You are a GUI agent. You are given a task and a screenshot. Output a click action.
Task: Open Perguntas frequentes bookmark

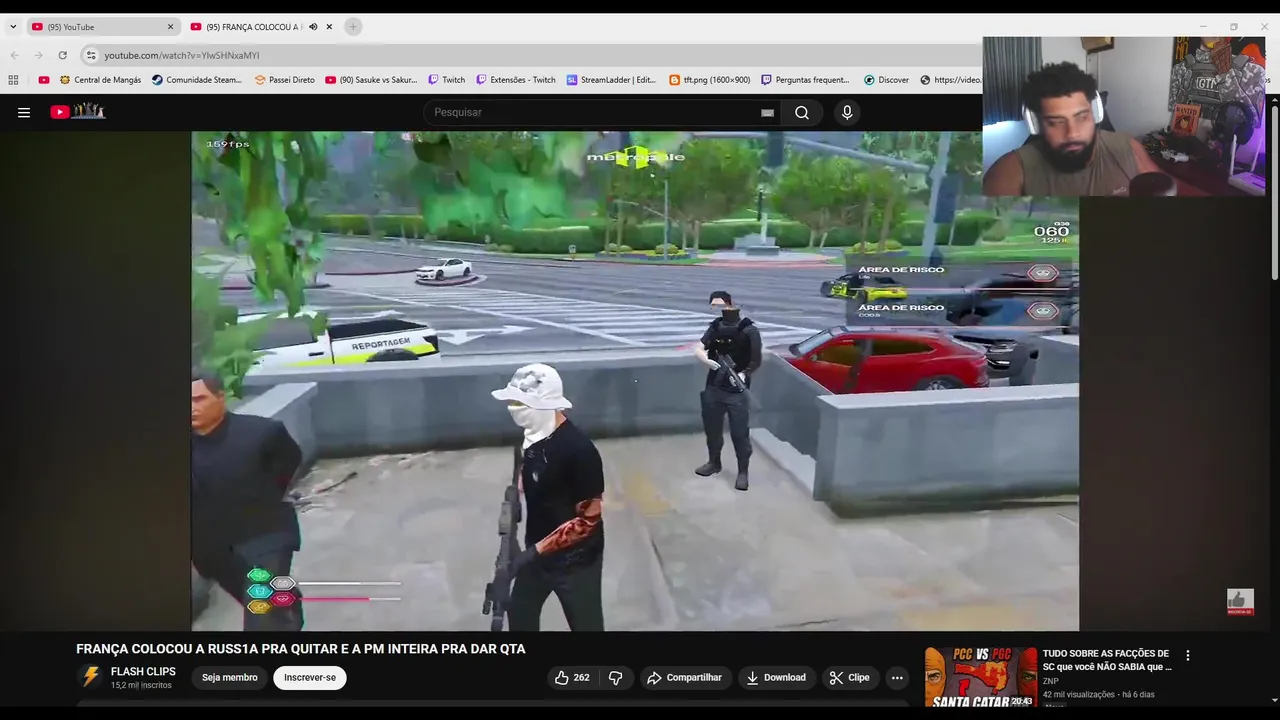pyautogui.click(x=805, y=80)
